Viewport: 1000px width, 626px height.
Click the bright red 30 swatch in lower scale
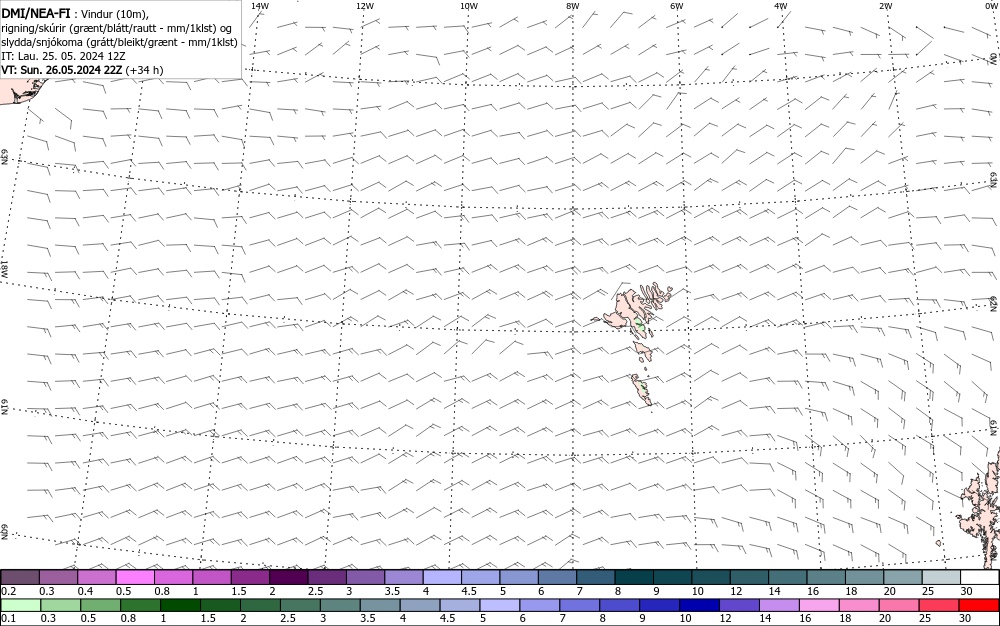(x=980, y=605)
